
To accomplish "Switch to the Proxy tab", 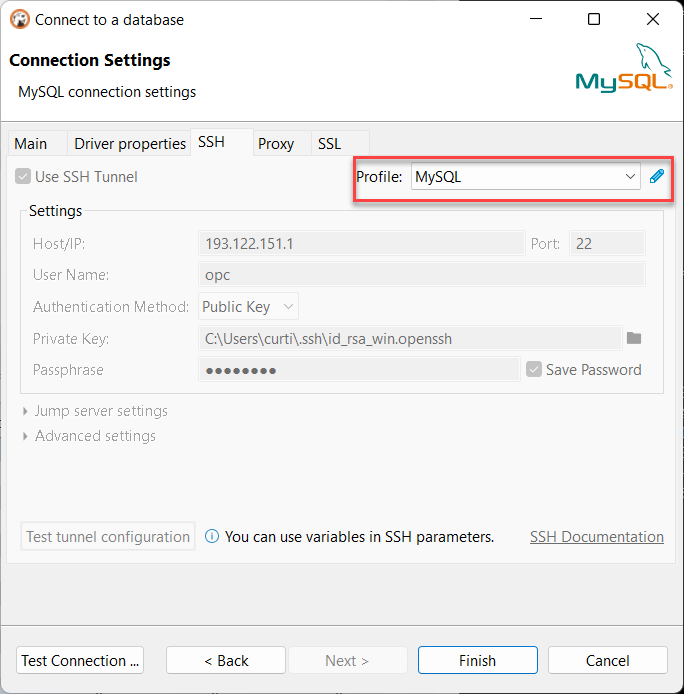I will [x=276, y=144].
